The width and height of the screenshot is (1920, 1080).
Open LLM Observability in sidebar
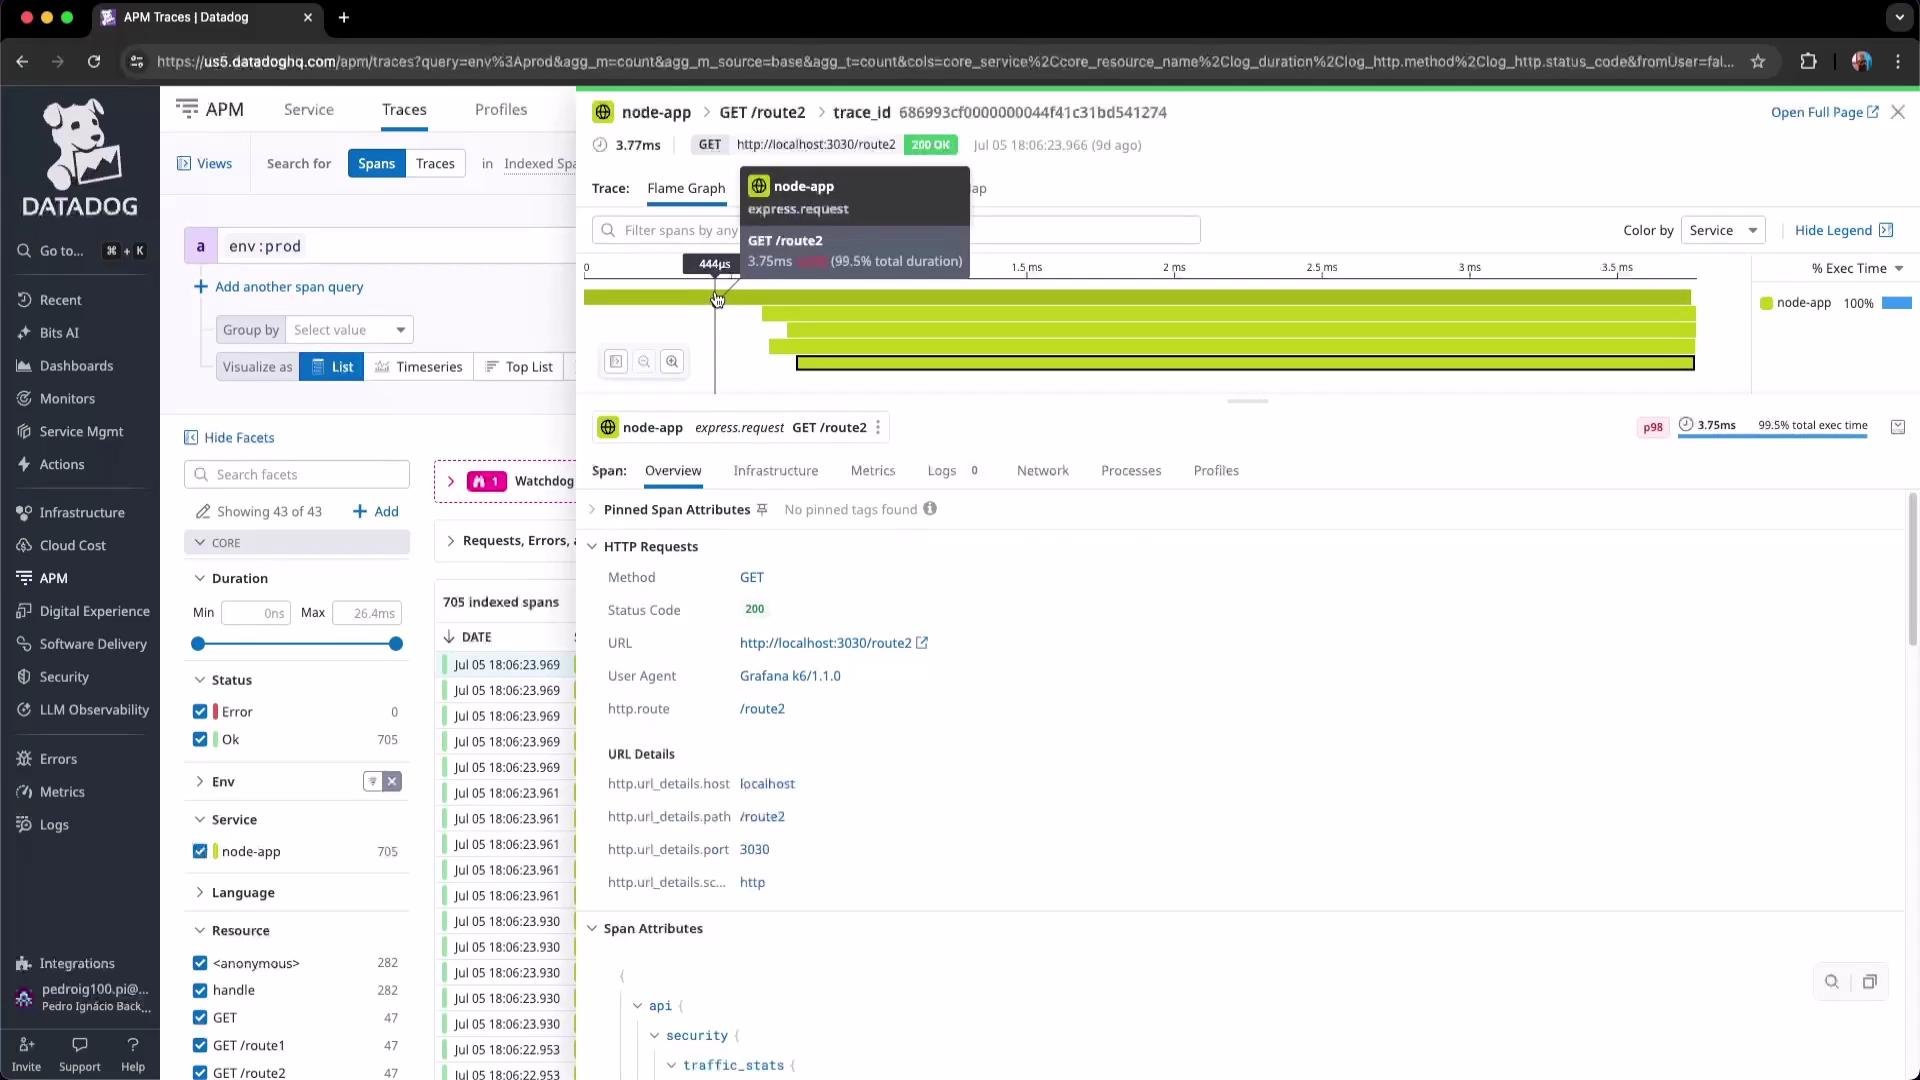tap(94, 710)
